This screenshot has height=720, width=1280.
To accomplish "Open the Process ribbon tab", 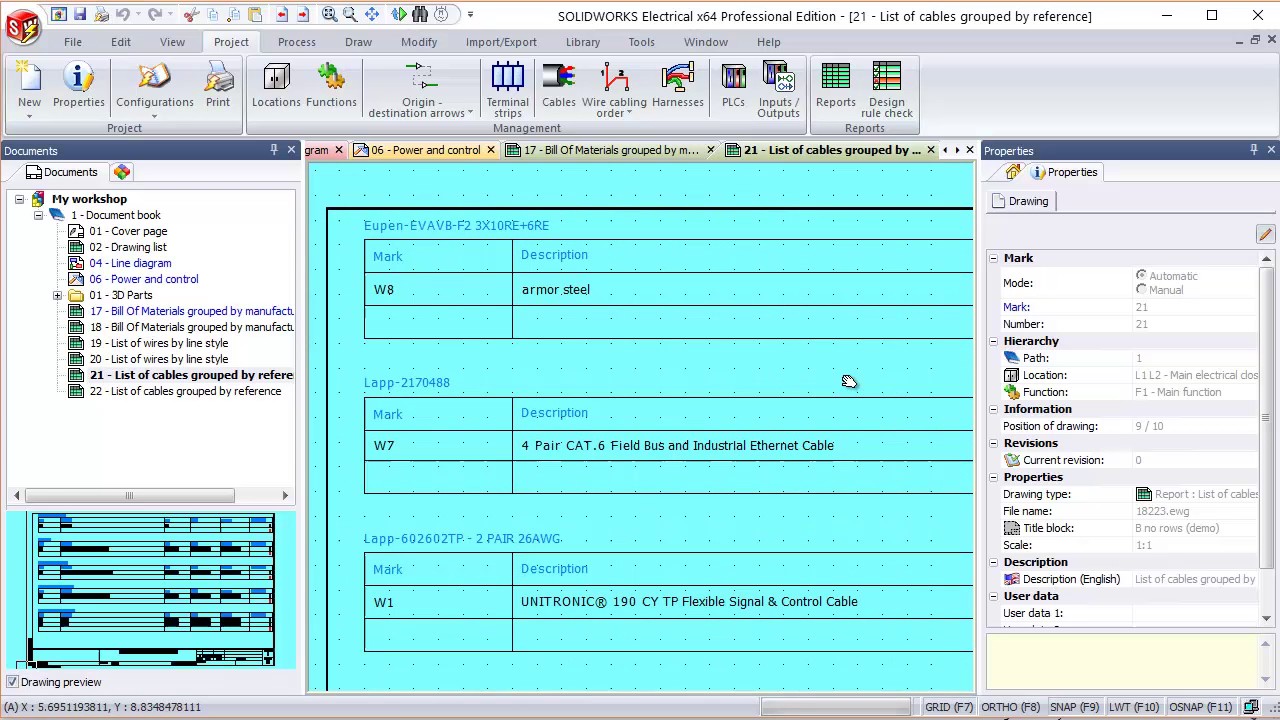I will [x=297, y=42].
